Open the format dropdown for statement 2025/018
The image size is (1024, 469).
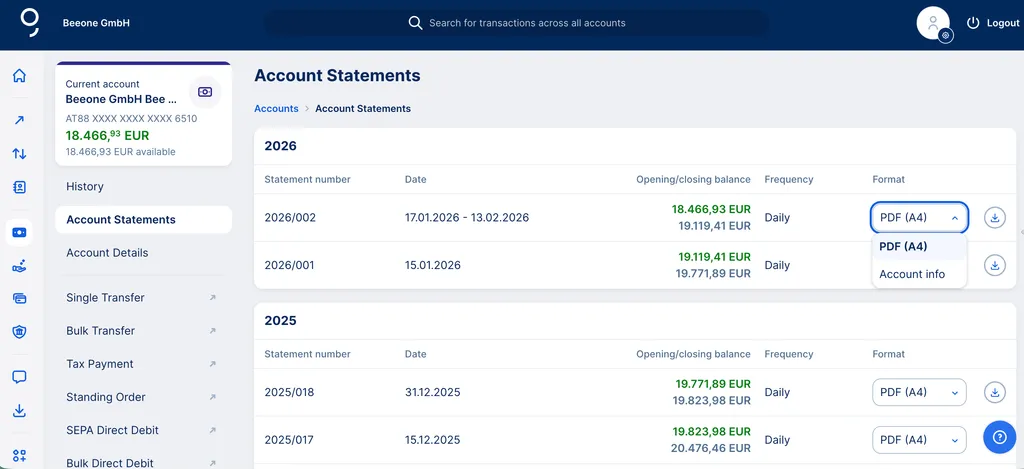[919, 393]
